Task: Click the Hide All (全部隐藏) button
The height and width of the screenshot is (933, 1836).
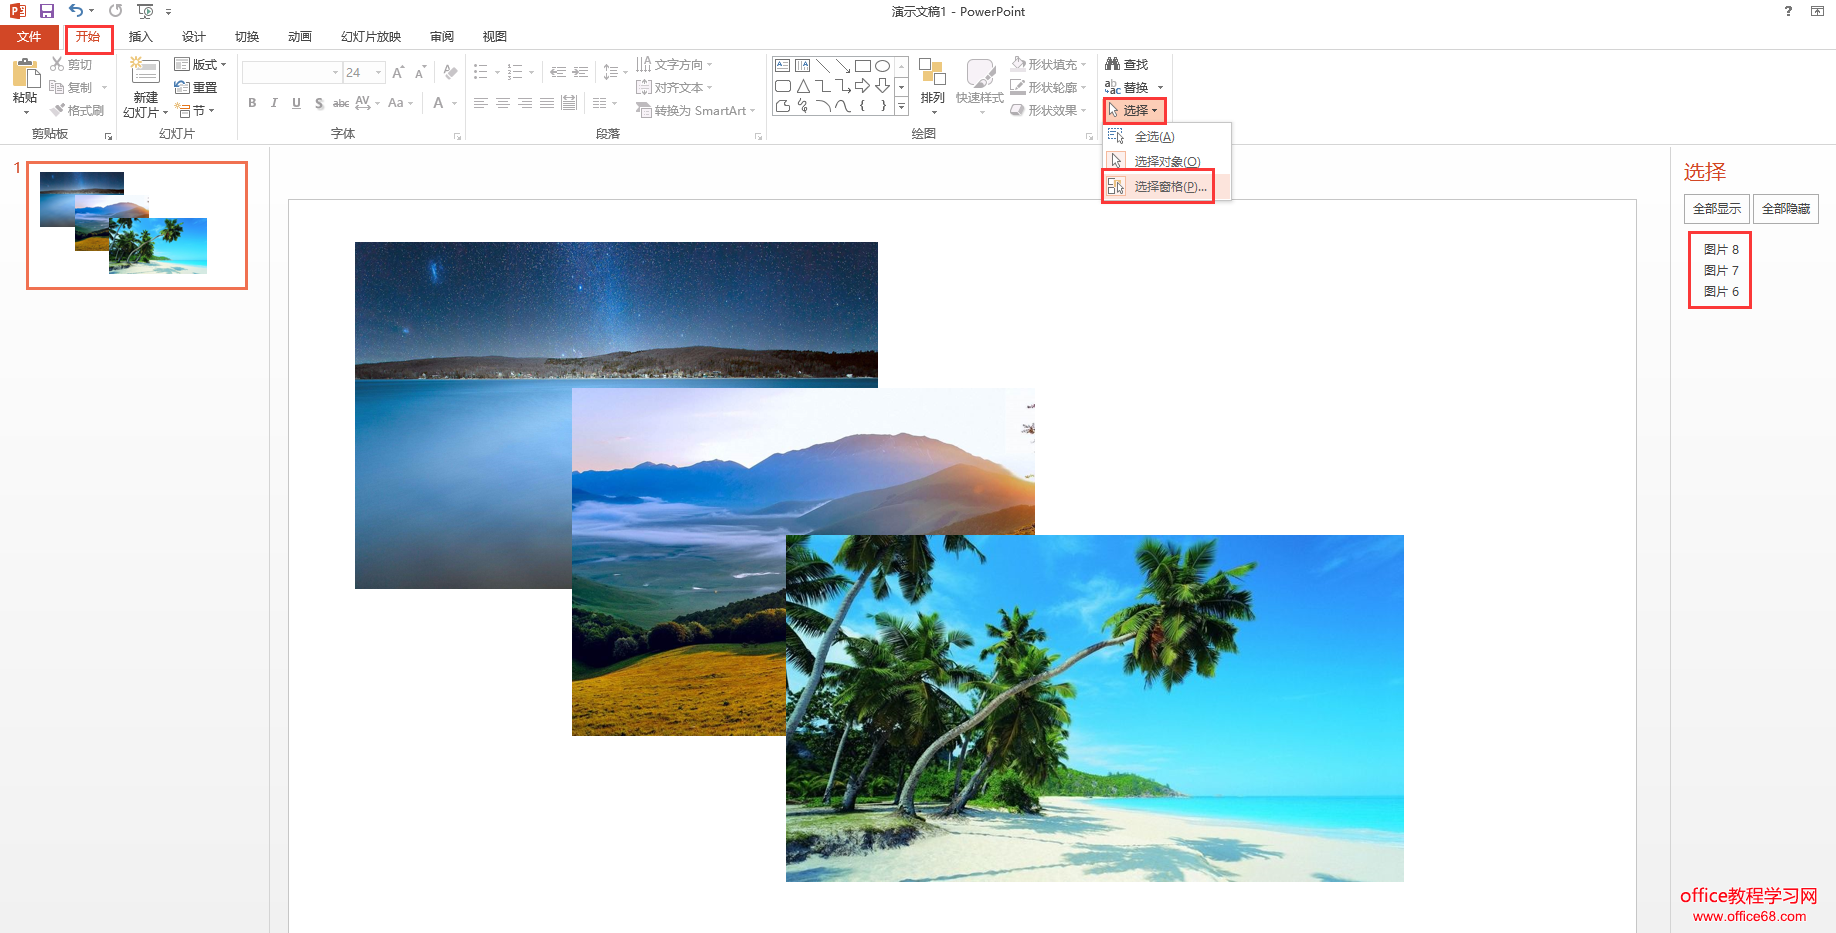Action: [x=1785, y=209]
